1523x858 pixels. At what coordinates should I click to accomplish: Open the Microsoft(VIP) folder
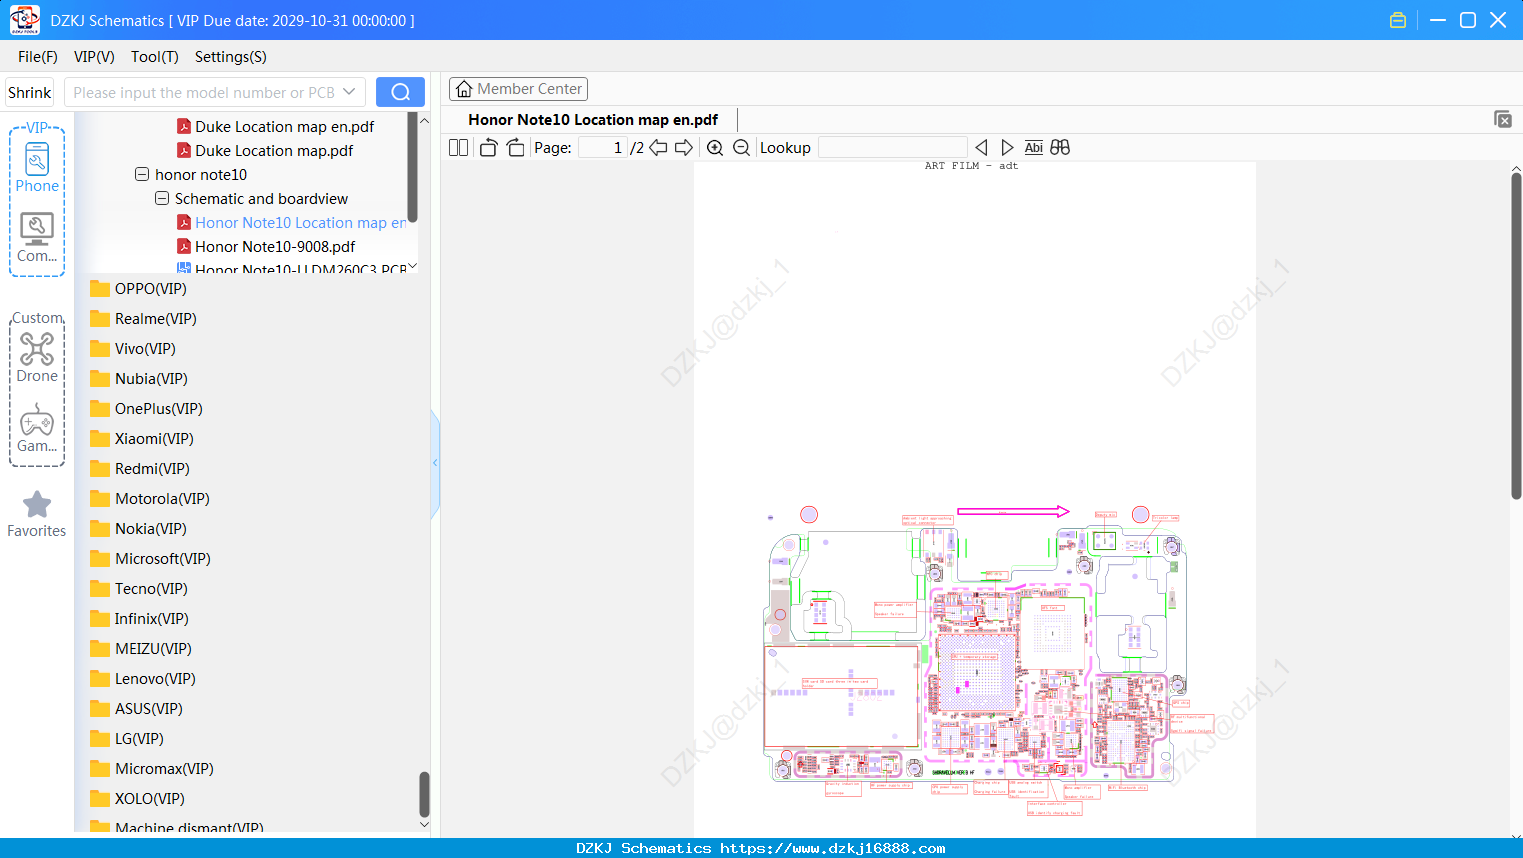[150, 558]
